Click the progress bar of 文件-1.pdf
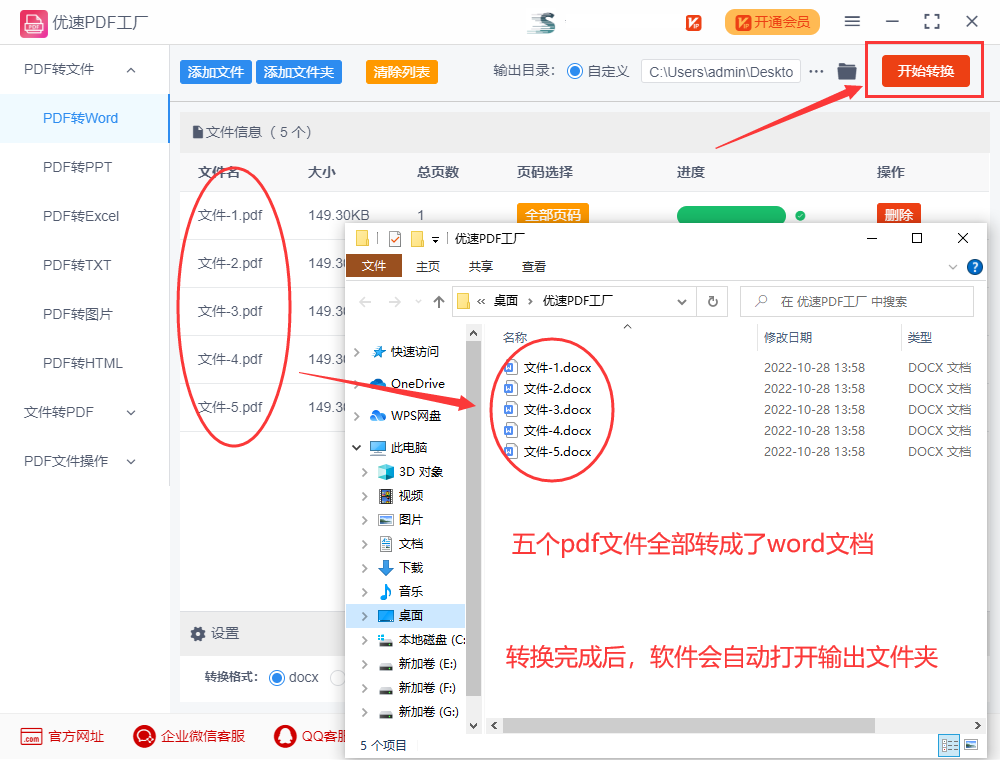 pos(731,215)
